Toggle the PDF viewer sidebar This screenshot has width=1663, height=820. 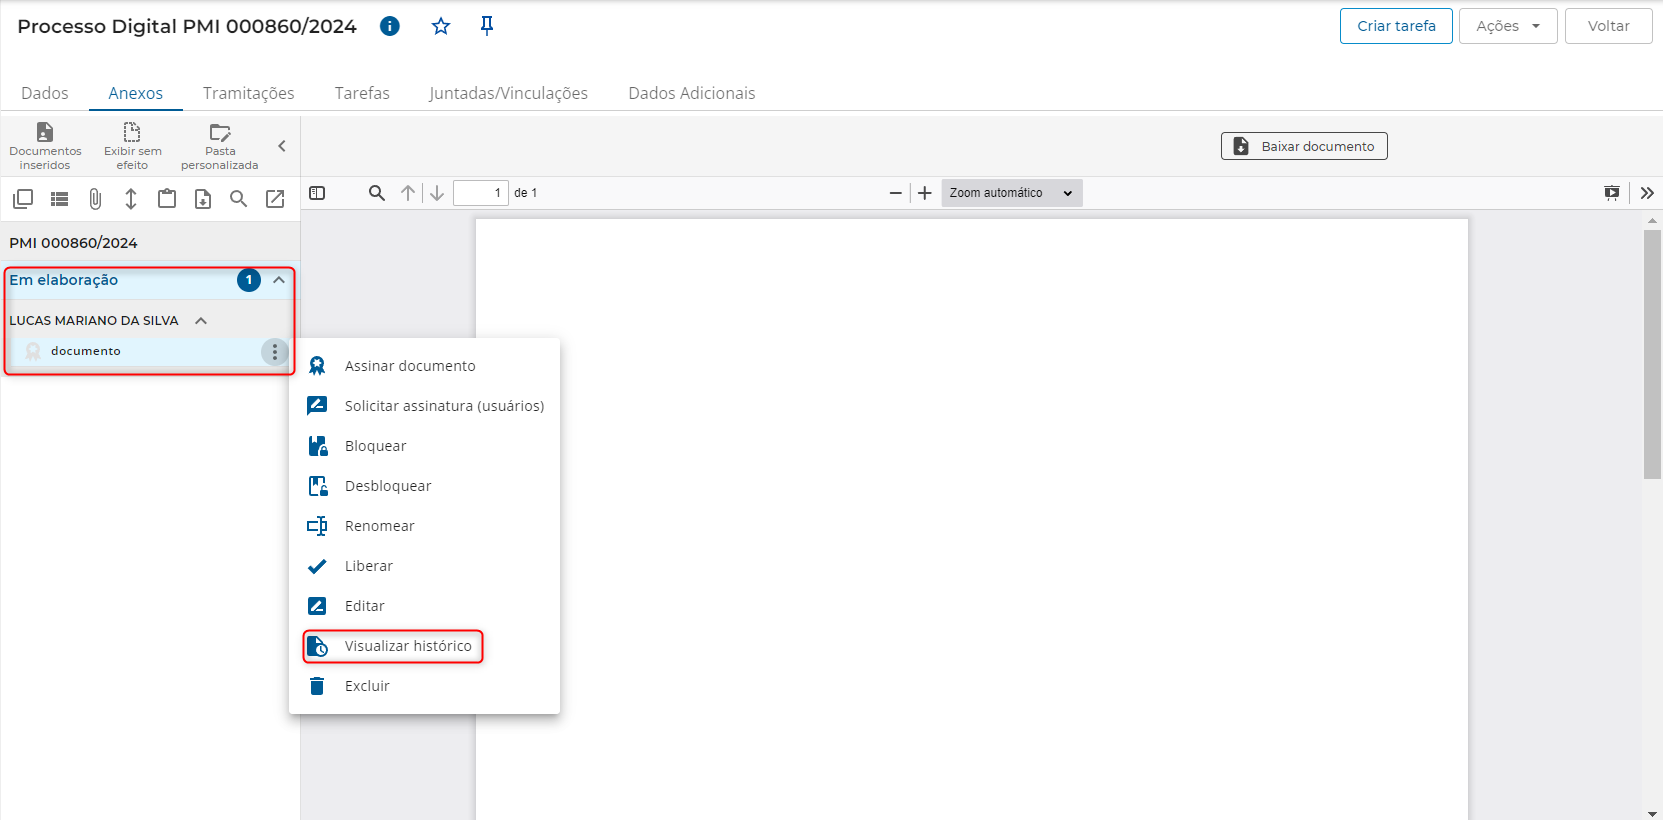point(317,193)
